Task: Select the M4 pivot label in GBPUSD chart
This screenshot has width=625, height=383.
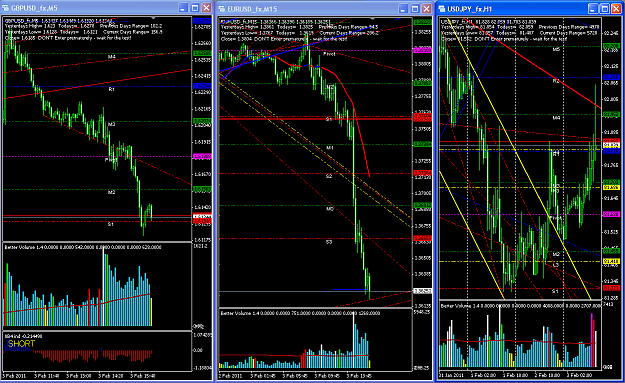Action: [112, 57]
